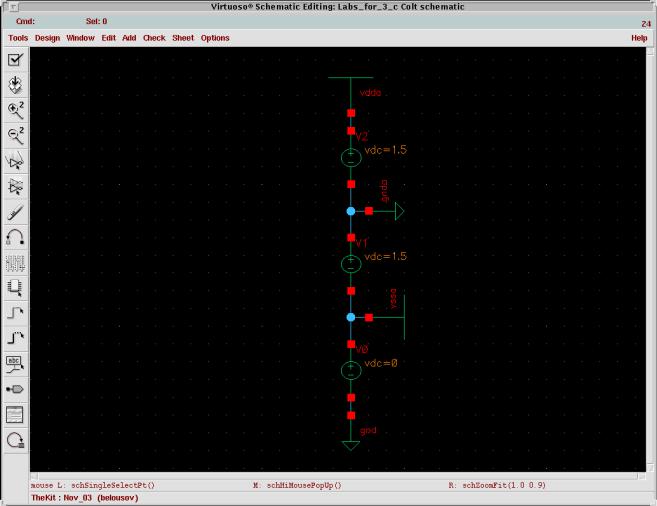The image size is (657, 506).
Task: Click the red pin square on gnda wire
Action: [369, 211]
